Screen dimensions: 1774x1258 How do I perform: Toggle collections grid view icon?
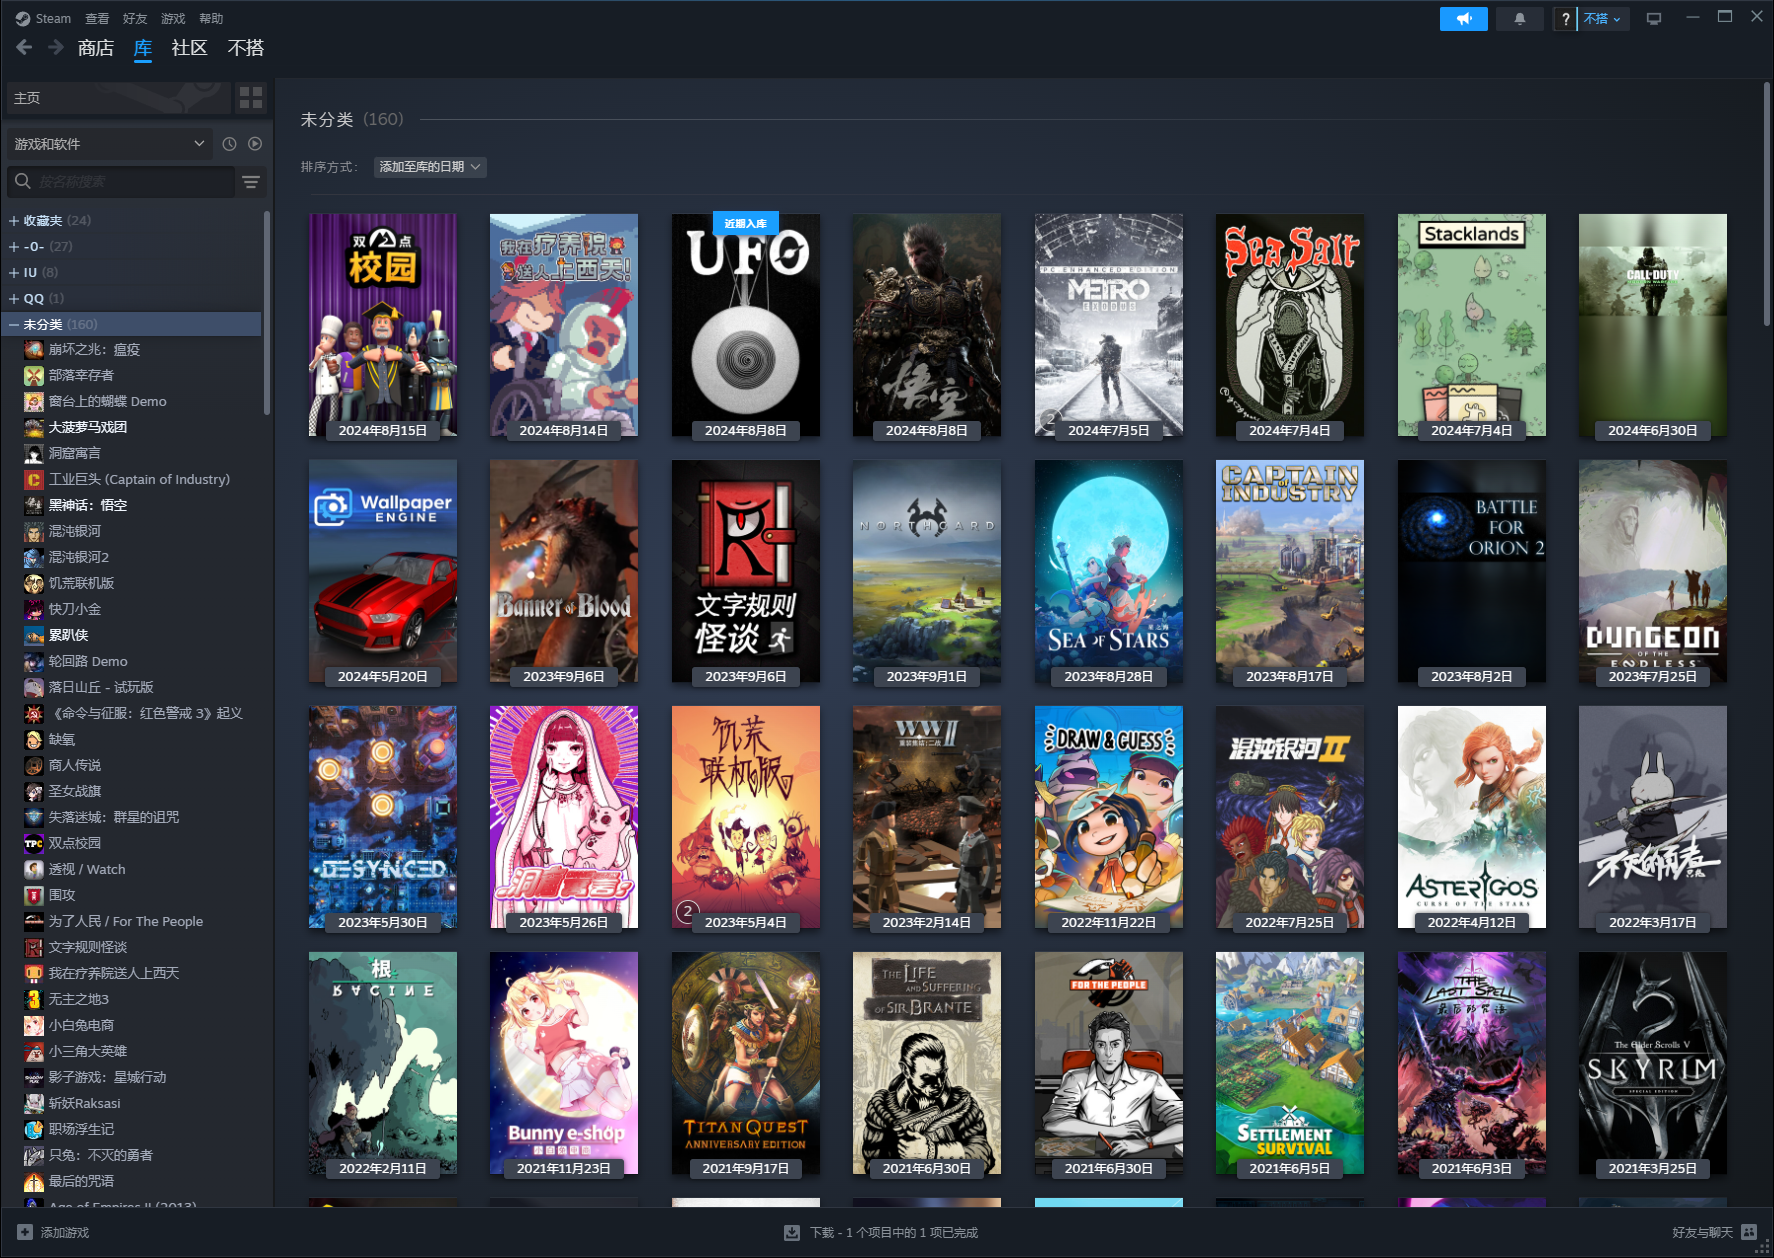coord(251,97)
